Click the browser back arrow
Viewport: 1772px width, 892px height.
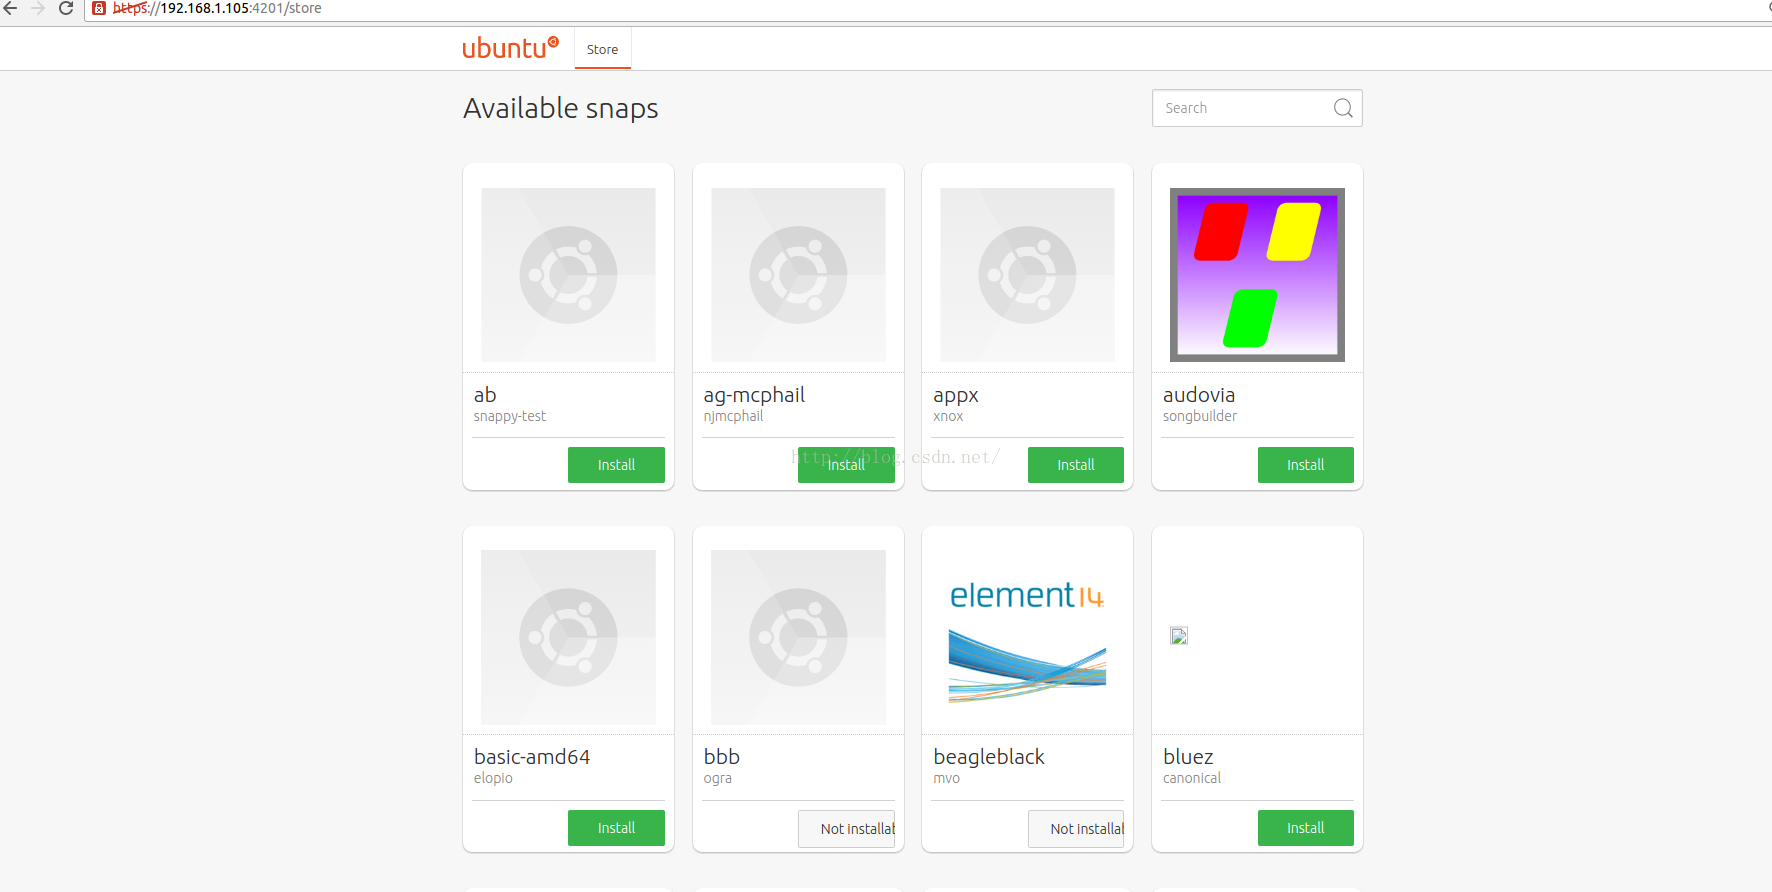tap(11, 8)
